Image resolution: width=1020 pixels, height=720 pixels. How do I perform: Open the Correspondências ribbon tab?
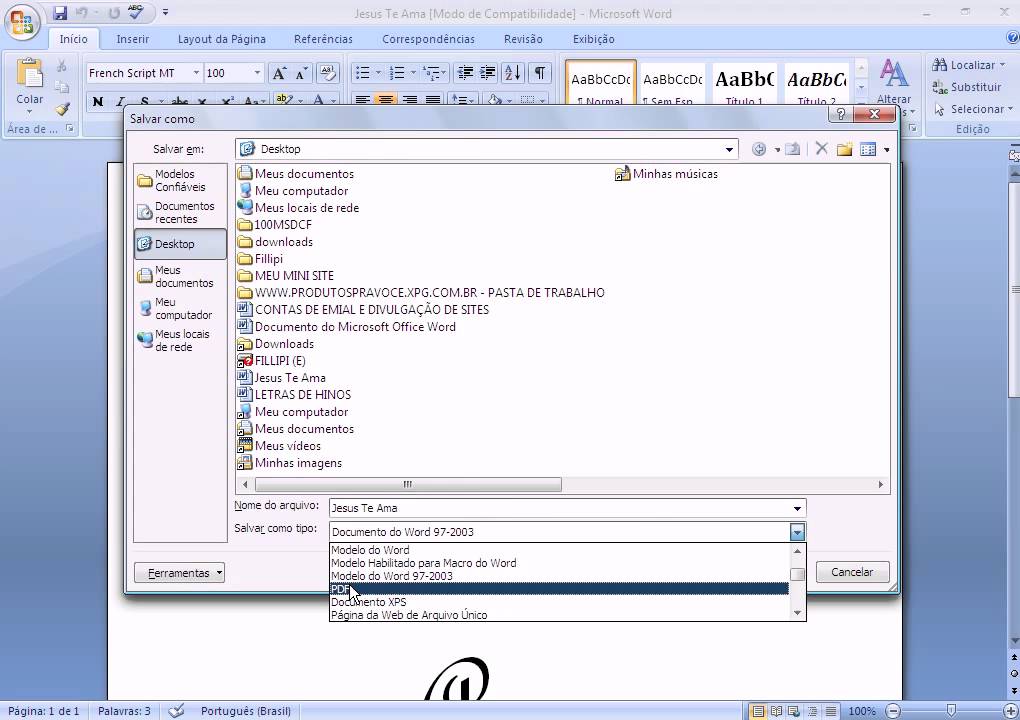tap(428, 39)
